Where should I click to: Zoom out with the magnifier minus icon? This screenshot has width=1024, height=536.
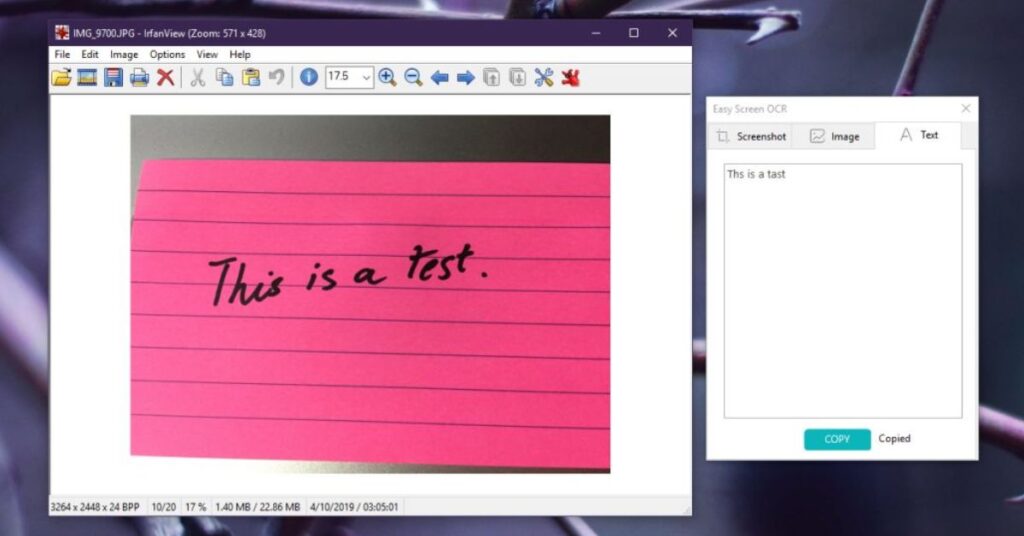[413, 77]
